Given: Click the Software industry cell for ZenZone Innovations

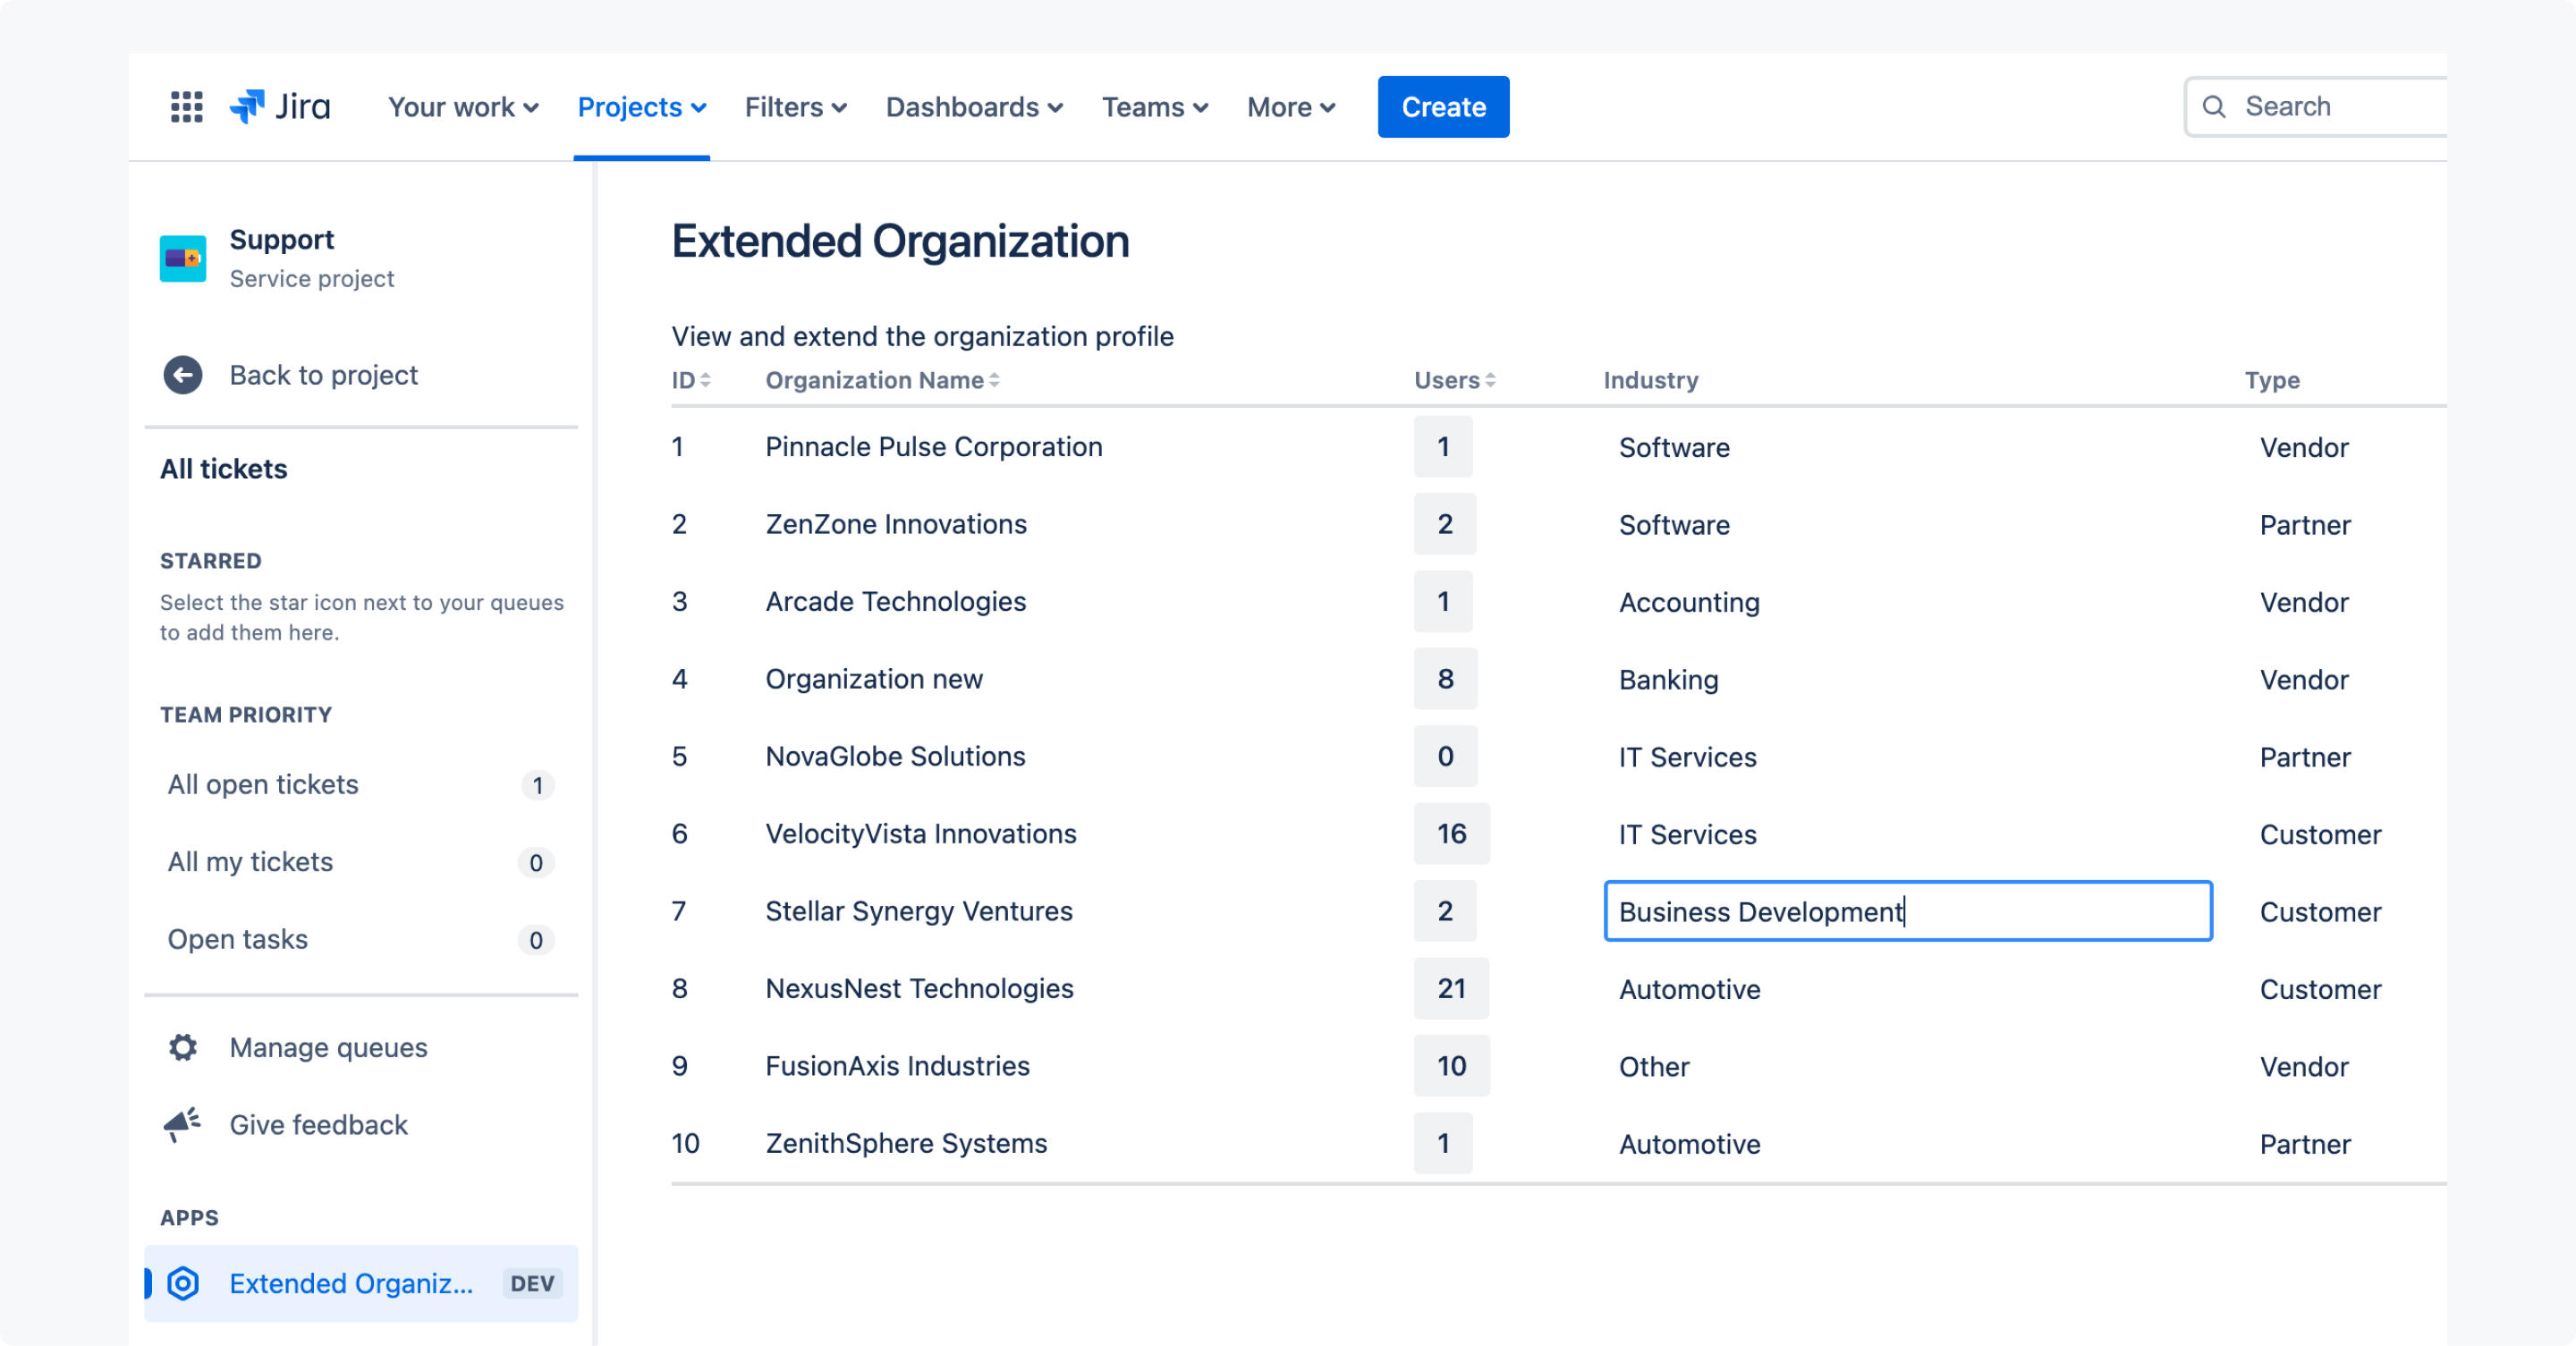Looking at the screenshot, I should [1674, 525].
